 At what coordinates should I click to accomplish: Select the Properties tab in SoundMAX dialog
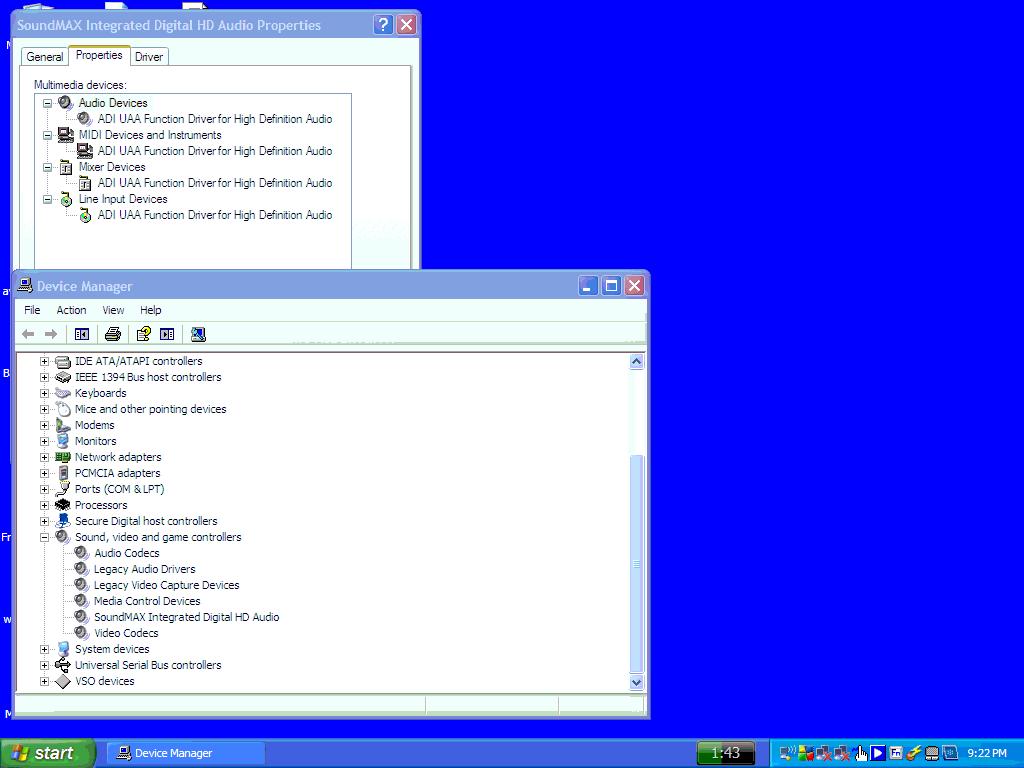pos(99,56)
